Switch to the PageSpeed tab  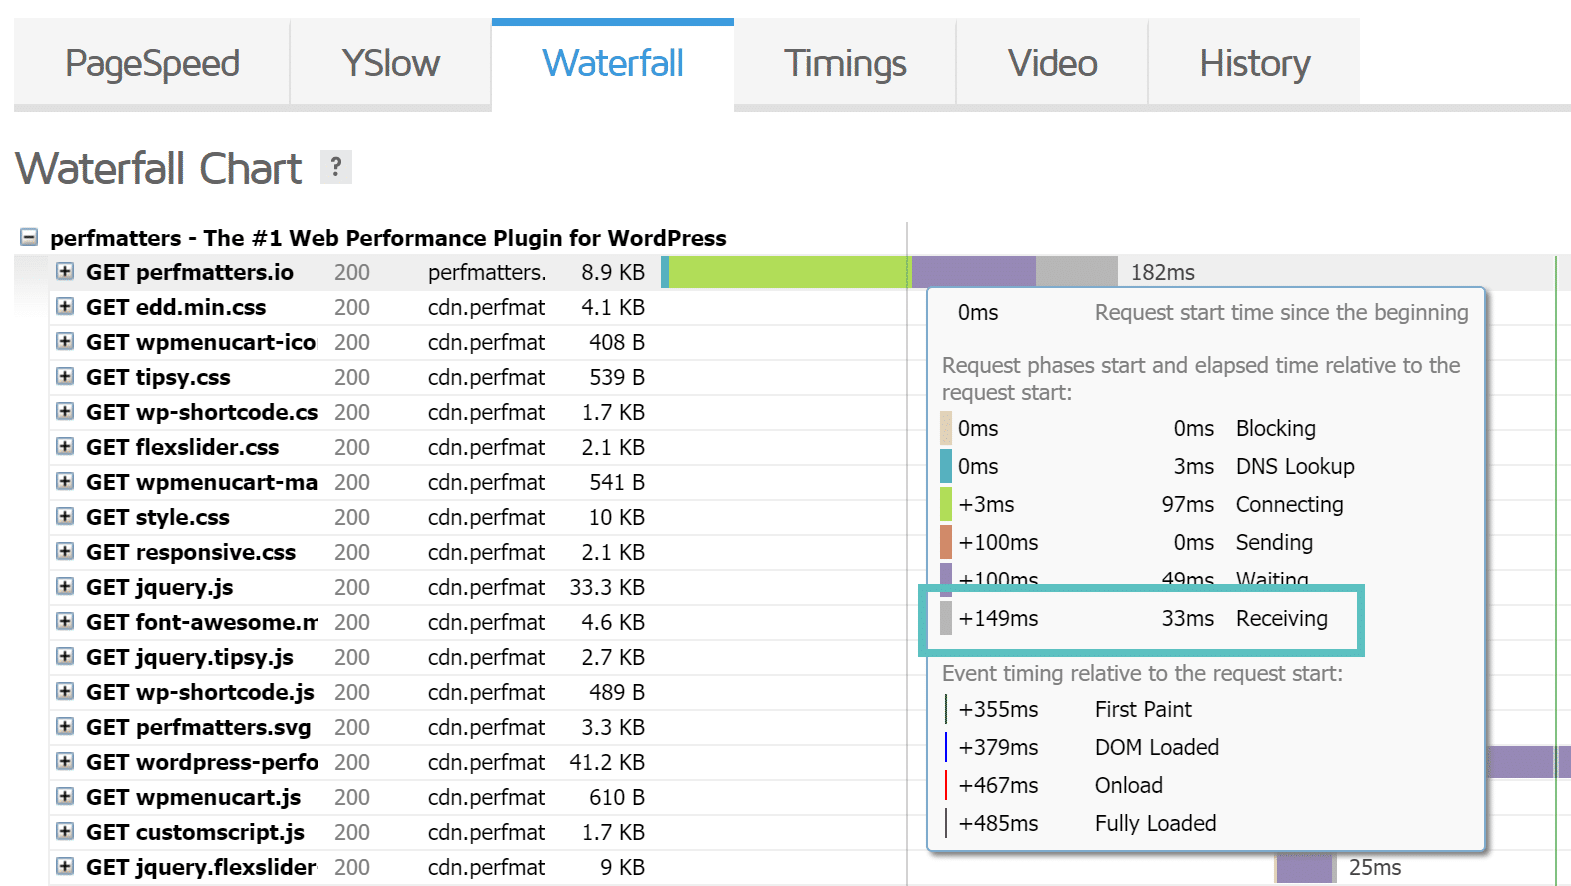pyautogui.click(x=152, y=63)
